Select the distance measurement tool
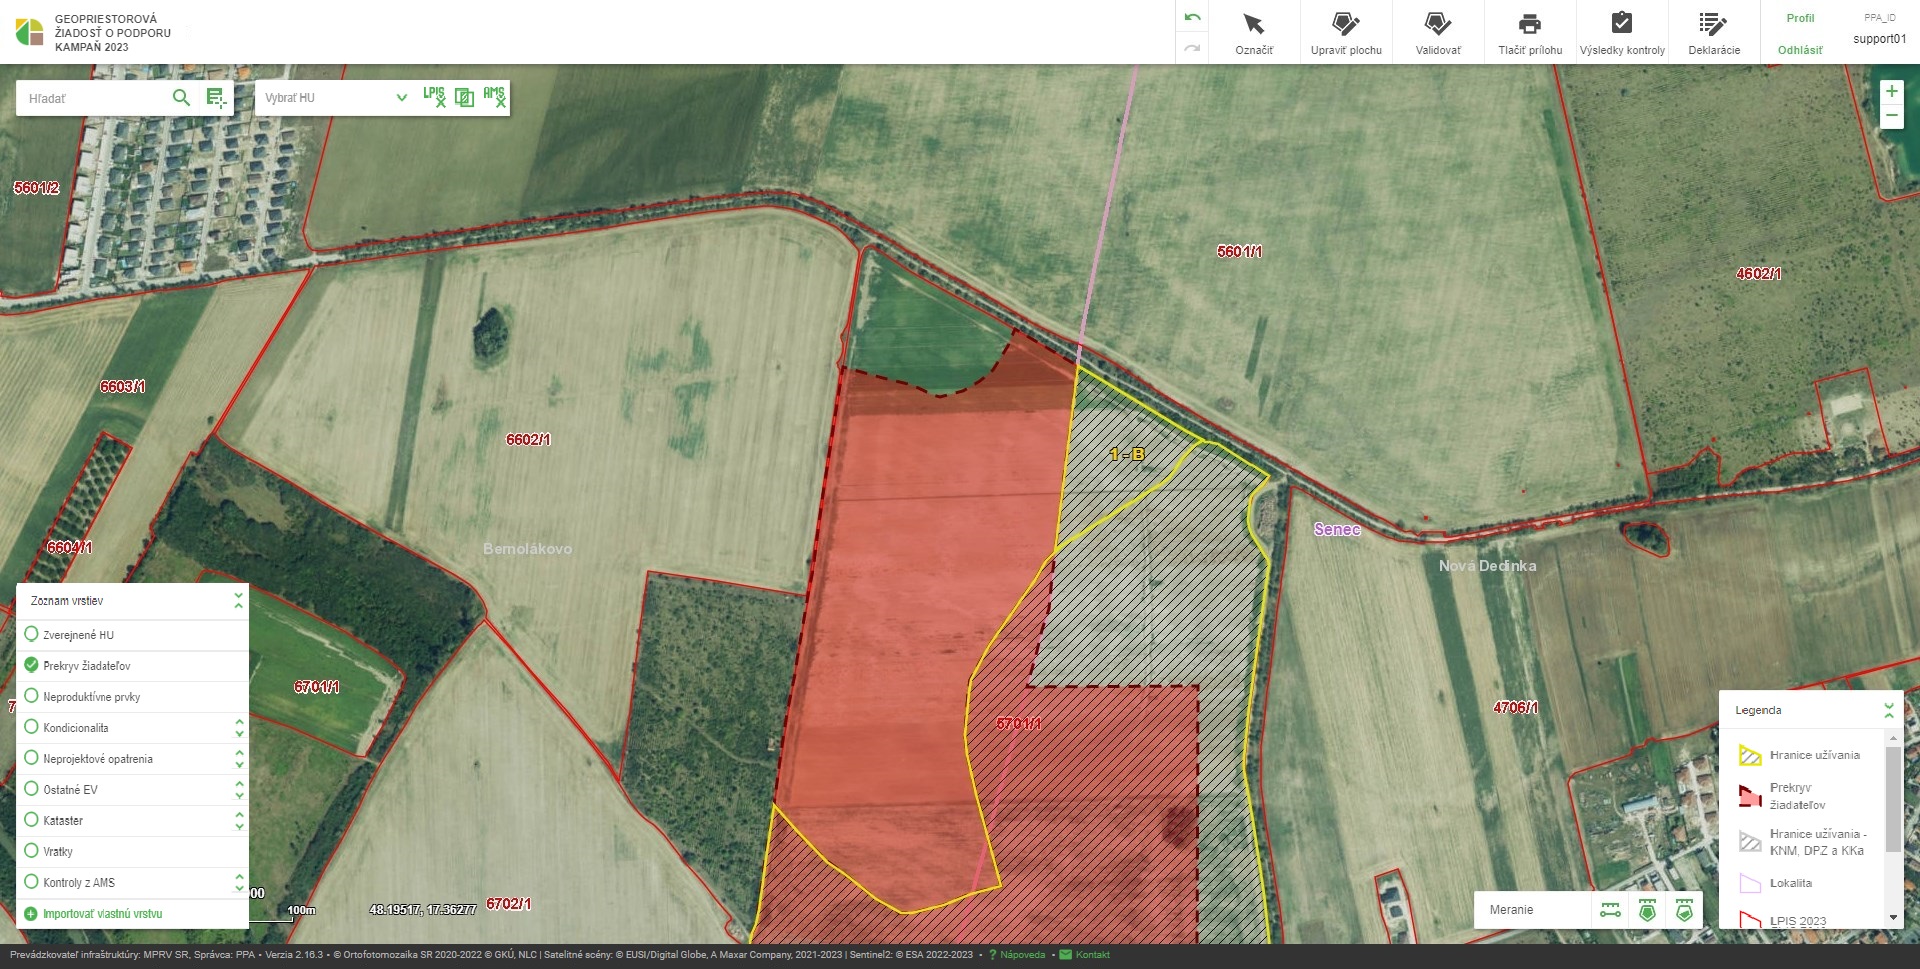1920x969 pixels. [x=1610, y=910]
